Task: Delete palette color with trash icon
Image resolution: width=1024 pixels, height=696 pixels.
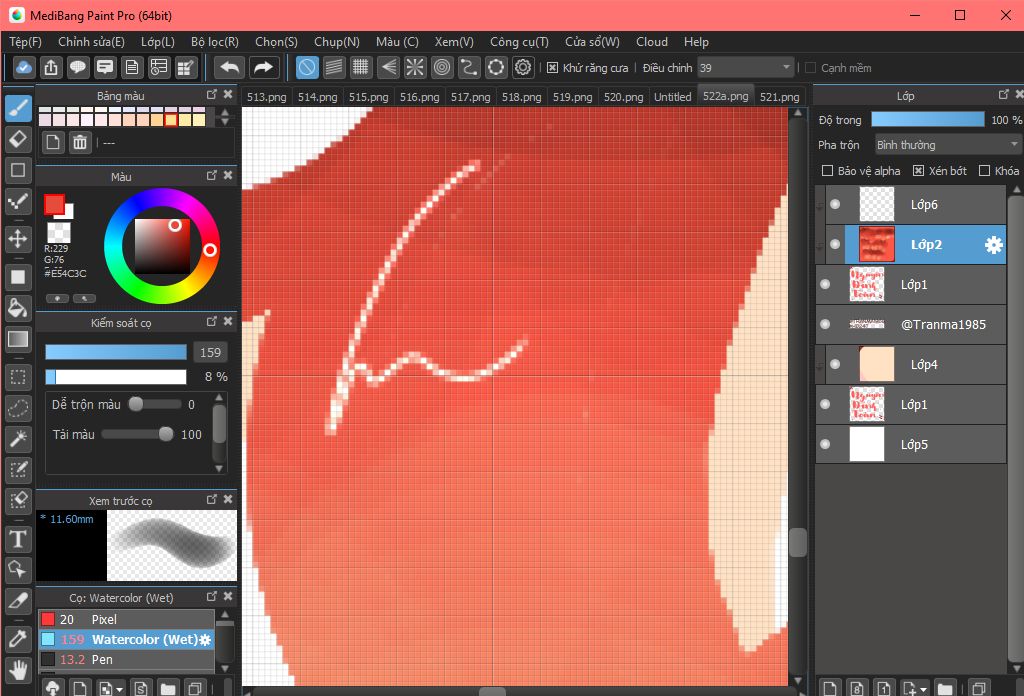Action: click(x=80, y=142)
